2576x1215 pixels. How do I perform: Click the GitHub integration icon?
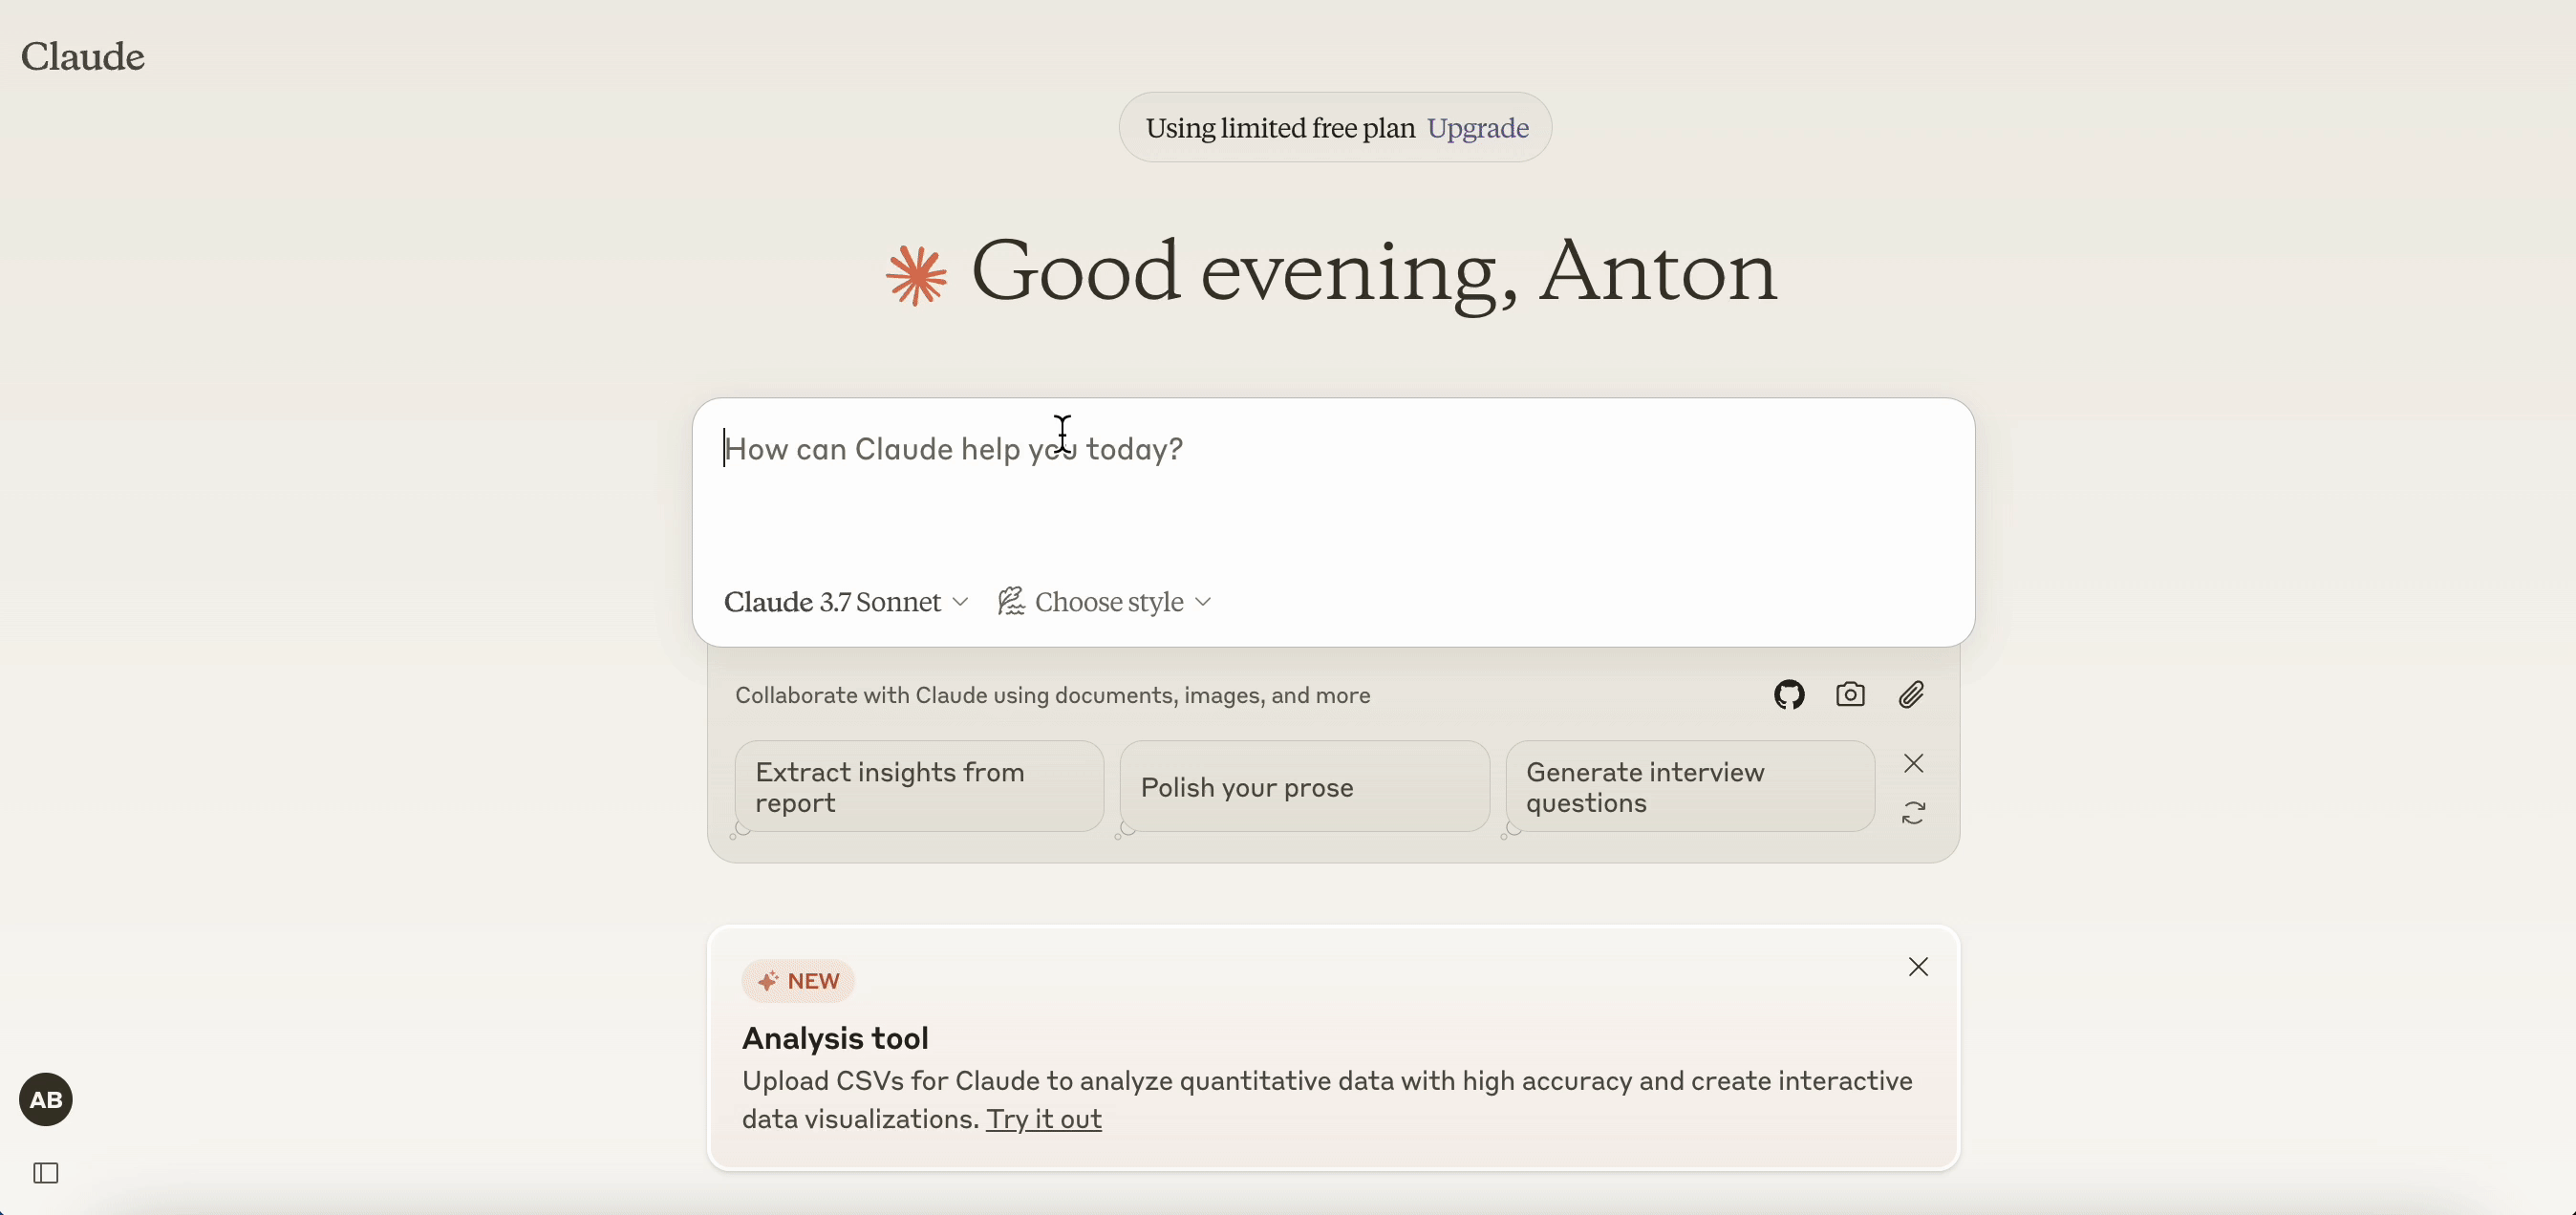(1789, 694)
